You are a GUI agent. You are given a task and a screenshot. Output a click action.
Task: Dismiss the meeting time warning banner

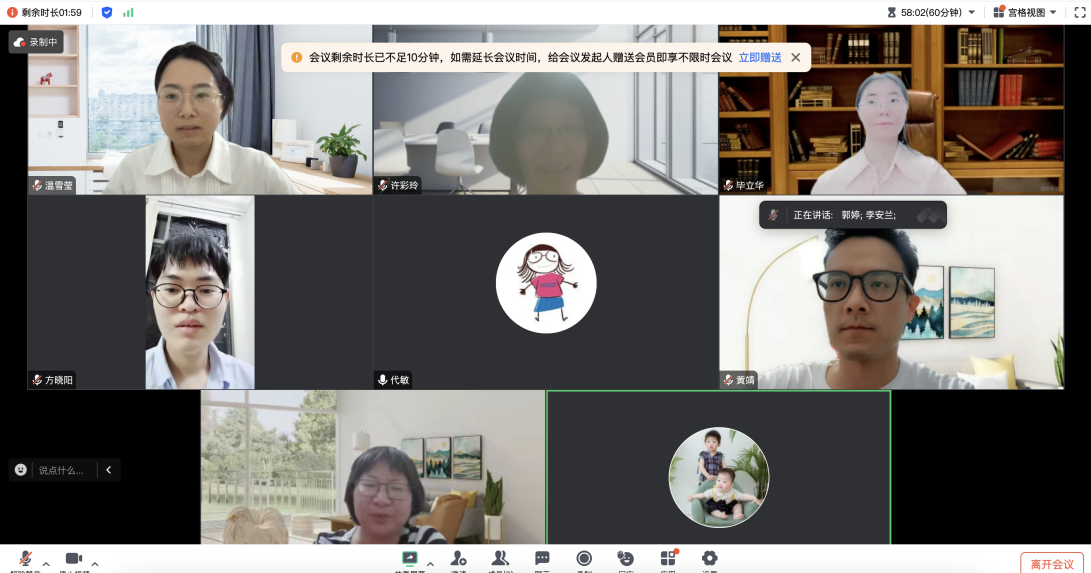tap(796, 58)
